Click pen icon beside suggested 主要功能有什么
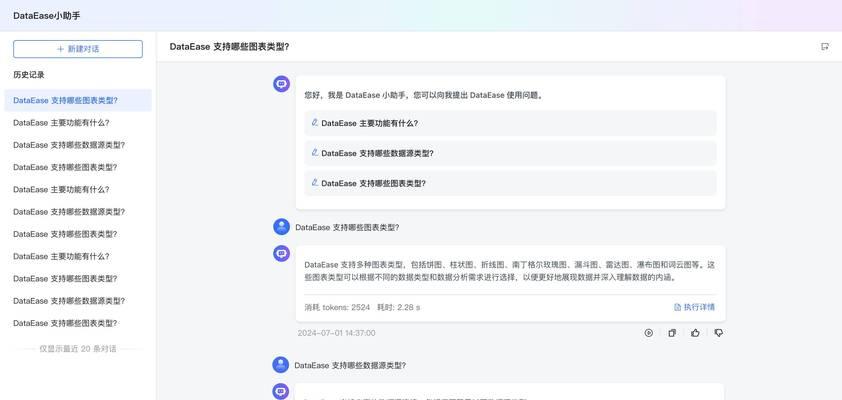Image resolution: width=842 pixels, height=400 pixels. click(315, 122)
